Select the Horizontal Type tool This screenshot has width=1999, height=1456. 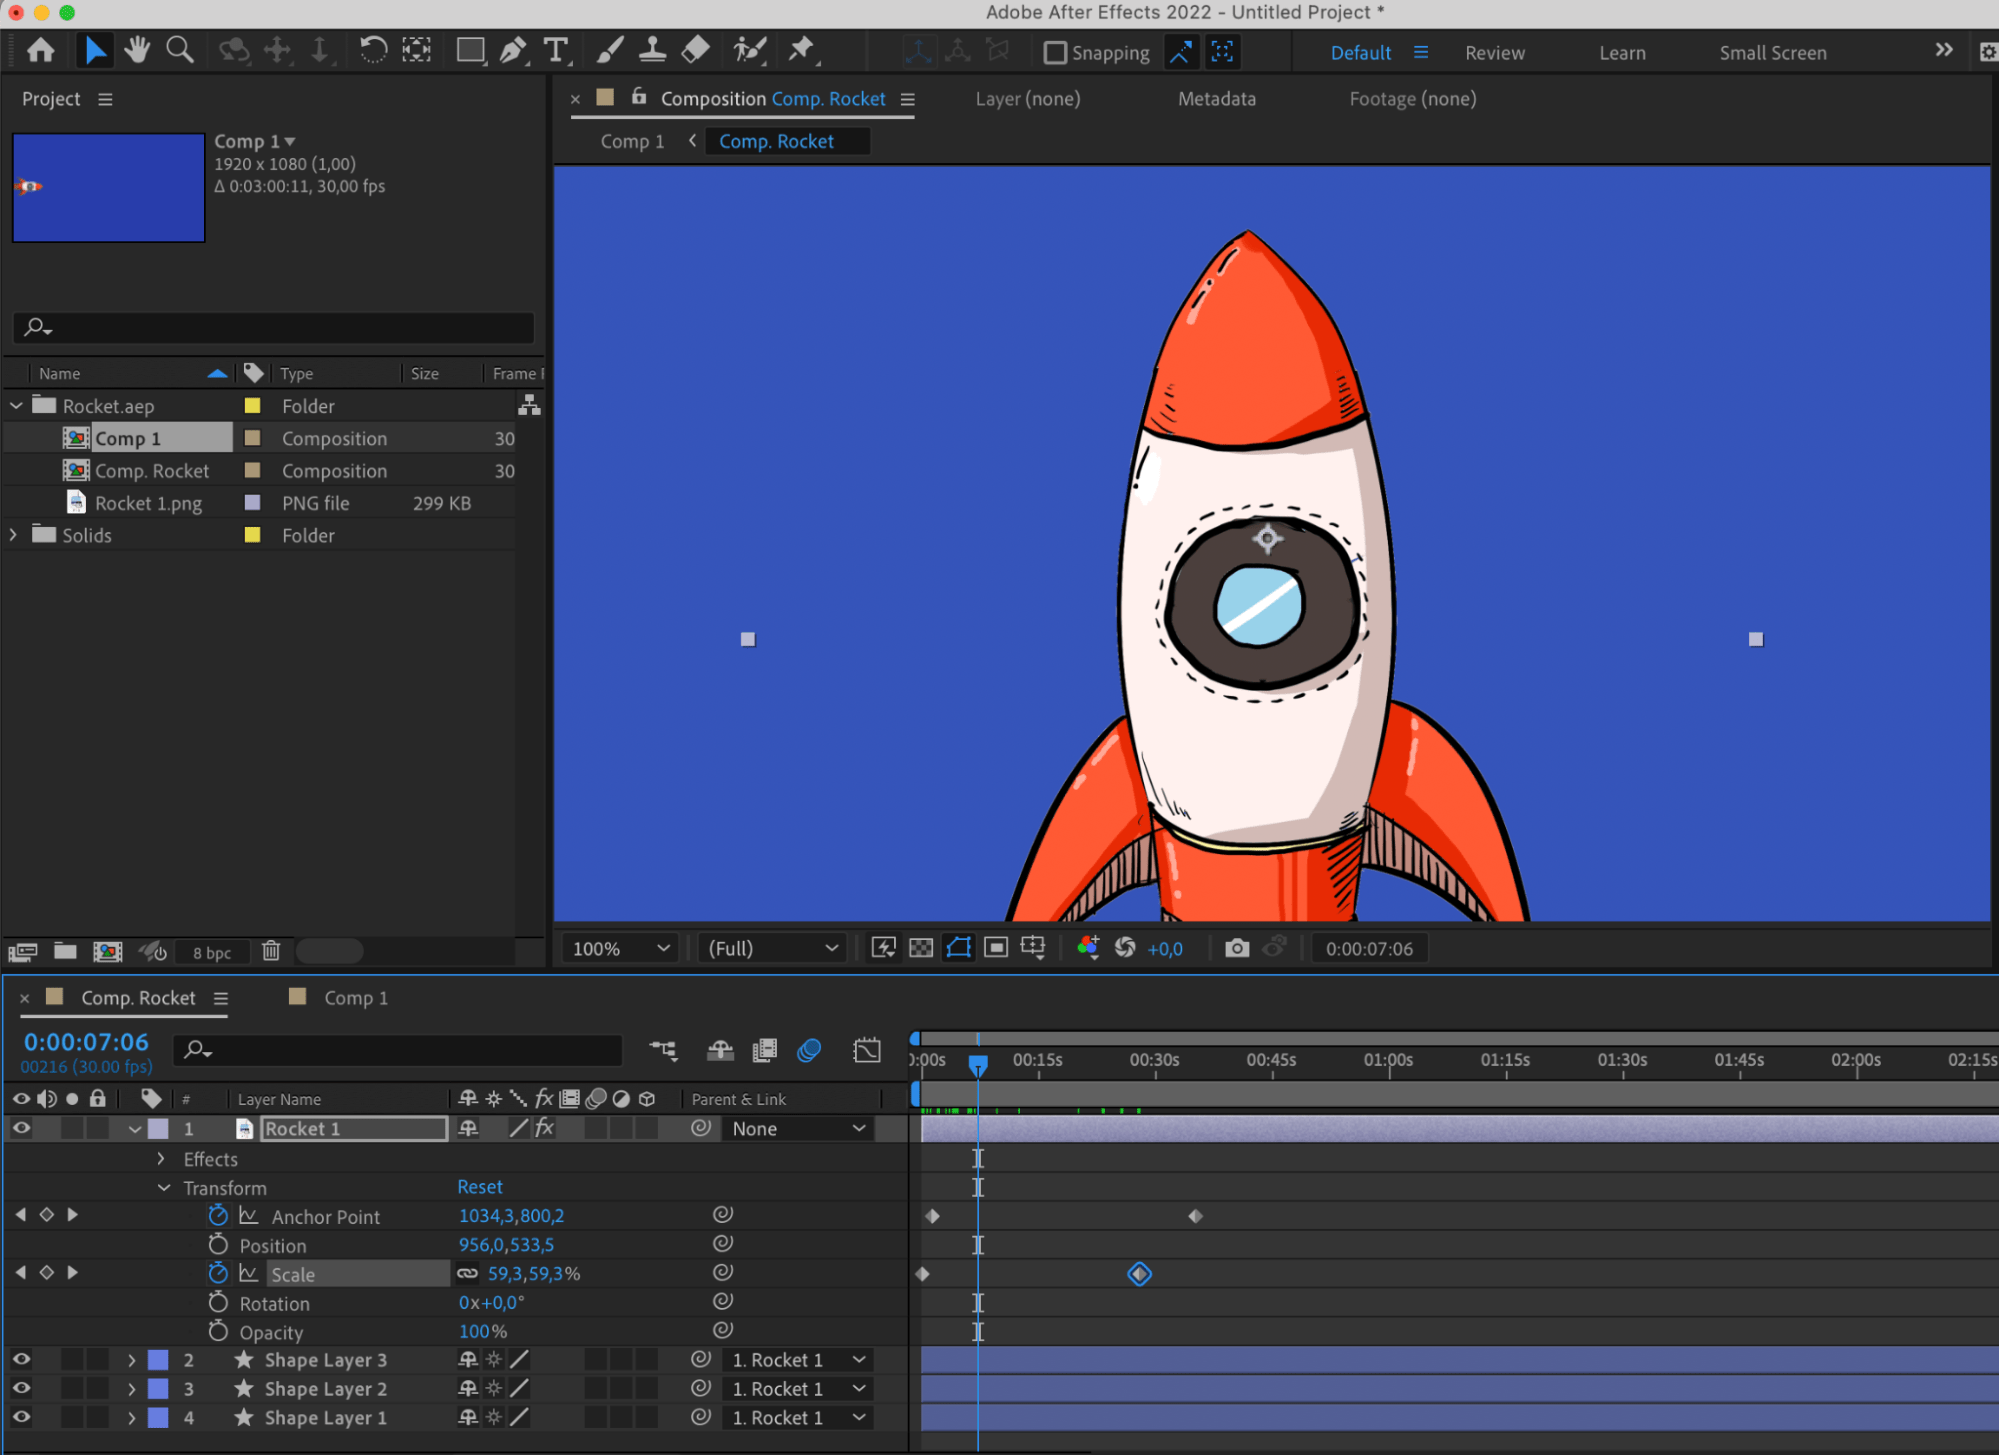(x=555, y=50)
